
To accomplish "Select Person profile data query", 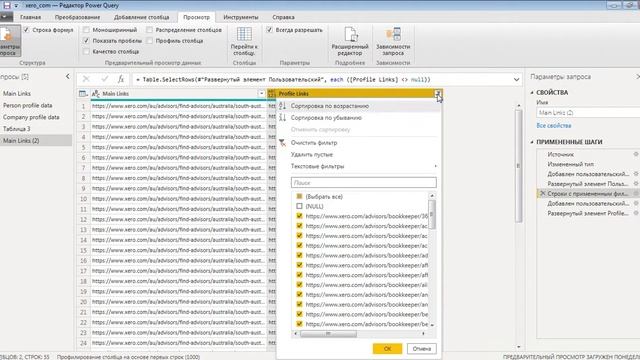I will 28,105.
